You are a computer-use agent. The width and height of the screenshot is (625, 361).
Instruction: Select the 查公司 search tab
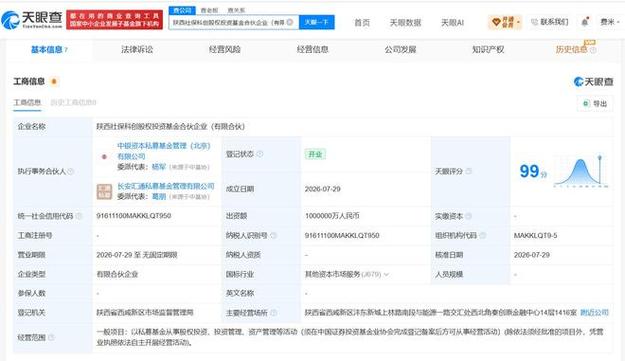click(x=182, y=10)
